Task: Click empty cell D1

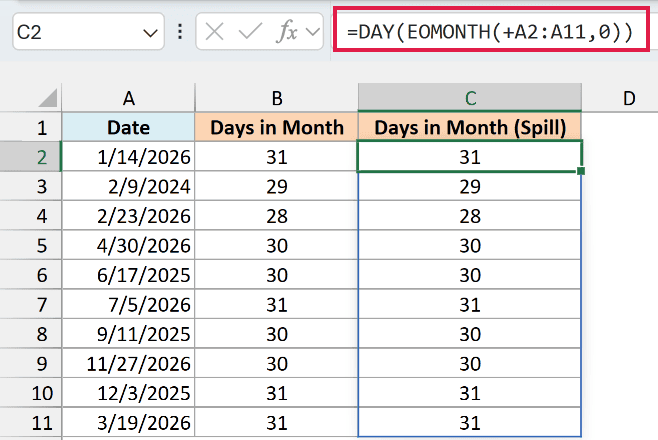Action: (620, 127)
